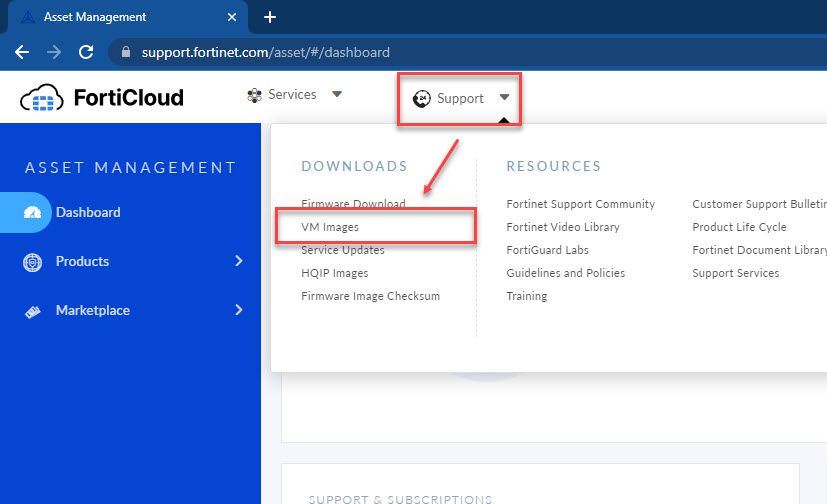Expand the Marketplace chevron
Viewport: 827px width, 504px height.
(239, 309)
